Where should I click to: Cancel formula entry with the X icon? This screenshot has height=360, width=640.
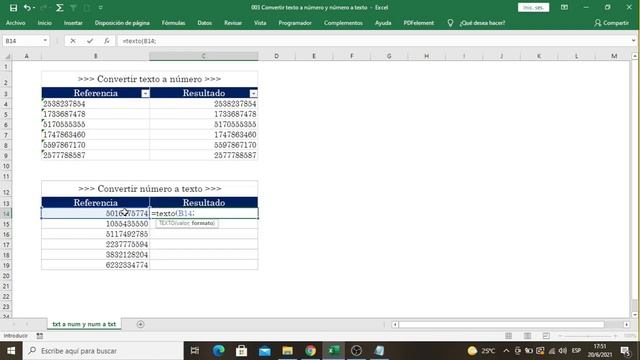(x=73, y=41)
